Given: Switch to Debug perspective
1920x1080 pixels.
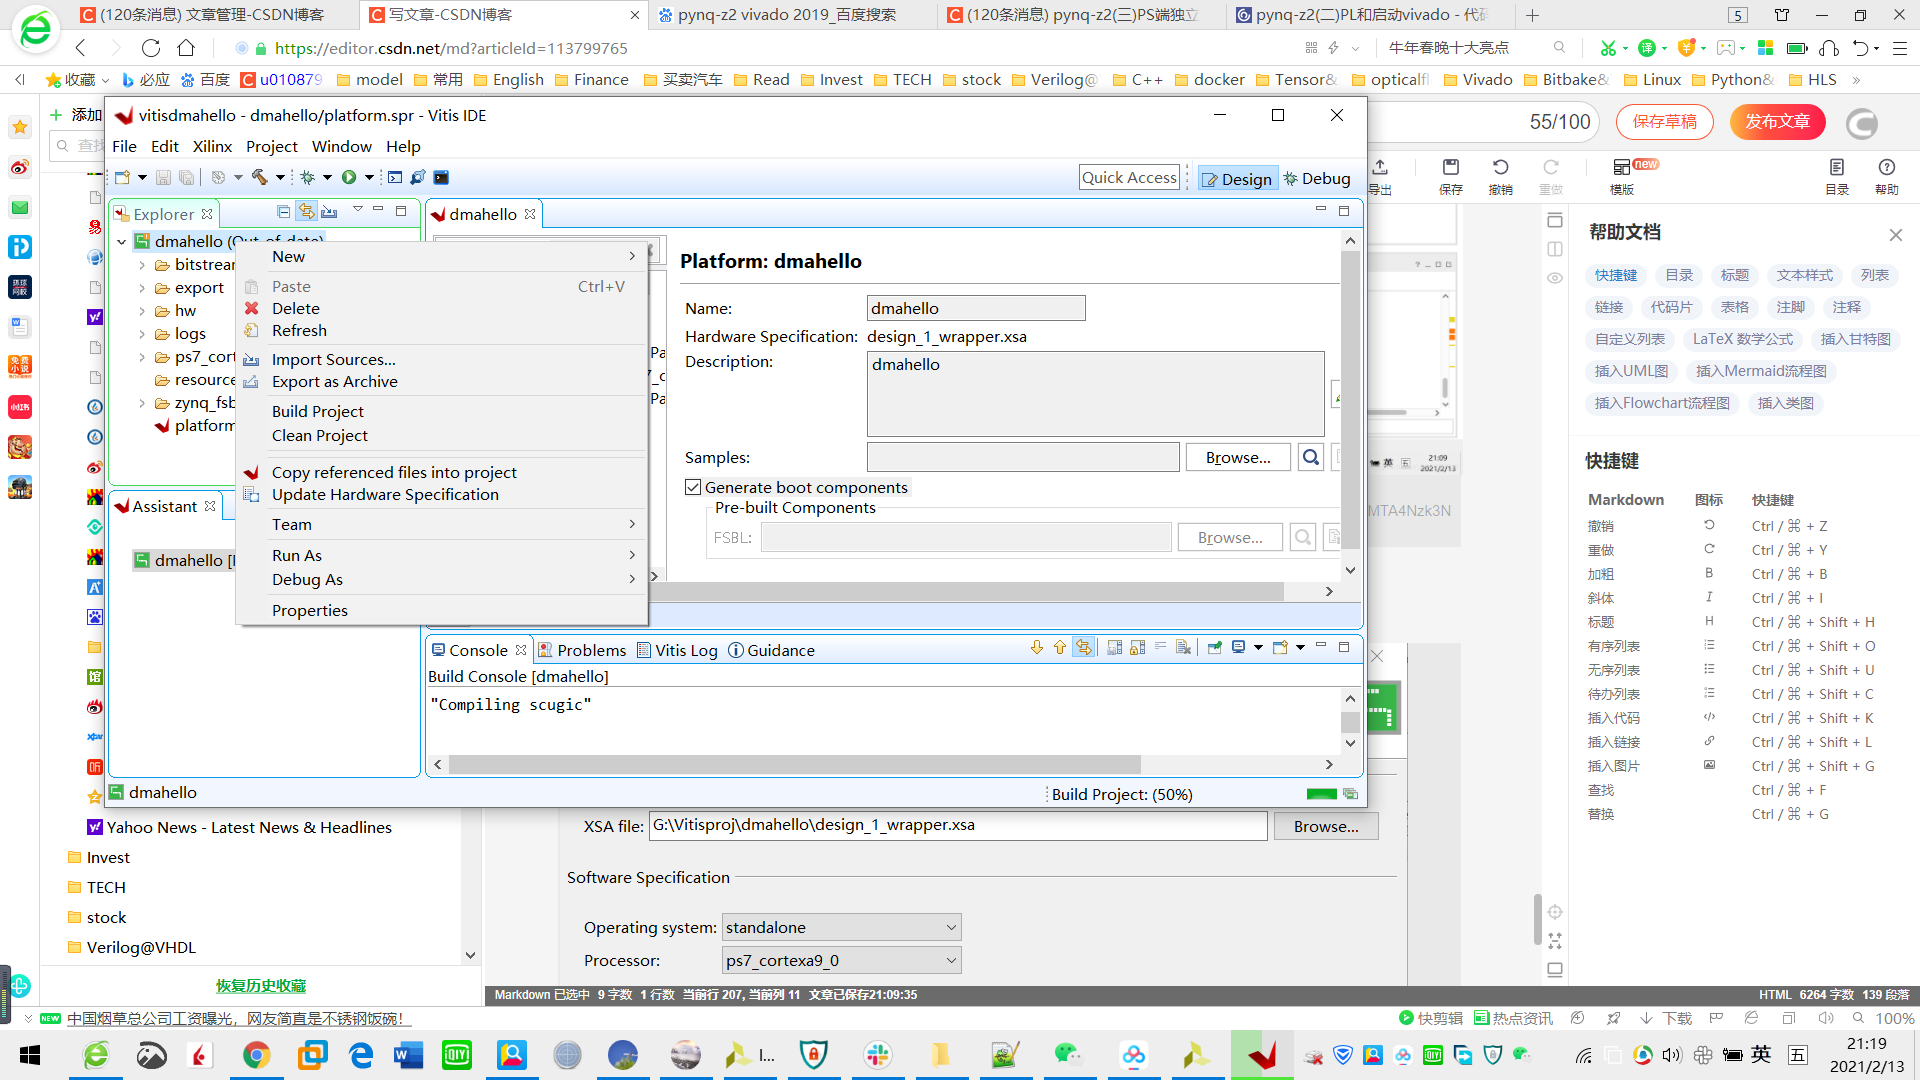Looking at the screenshot, I should pyautogui.click(x=1317, y=178).
